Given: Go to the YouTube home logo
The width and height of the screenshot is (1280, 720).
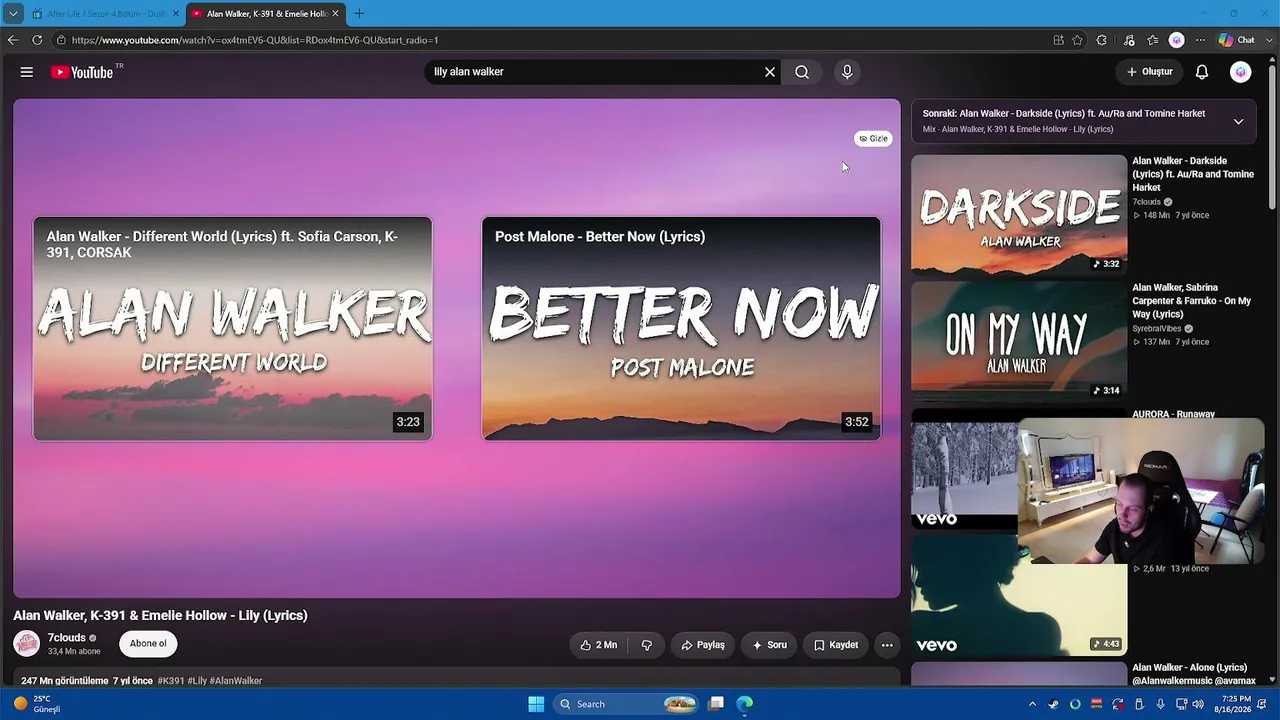Looking at the screenshot, I should coord(82,72).
